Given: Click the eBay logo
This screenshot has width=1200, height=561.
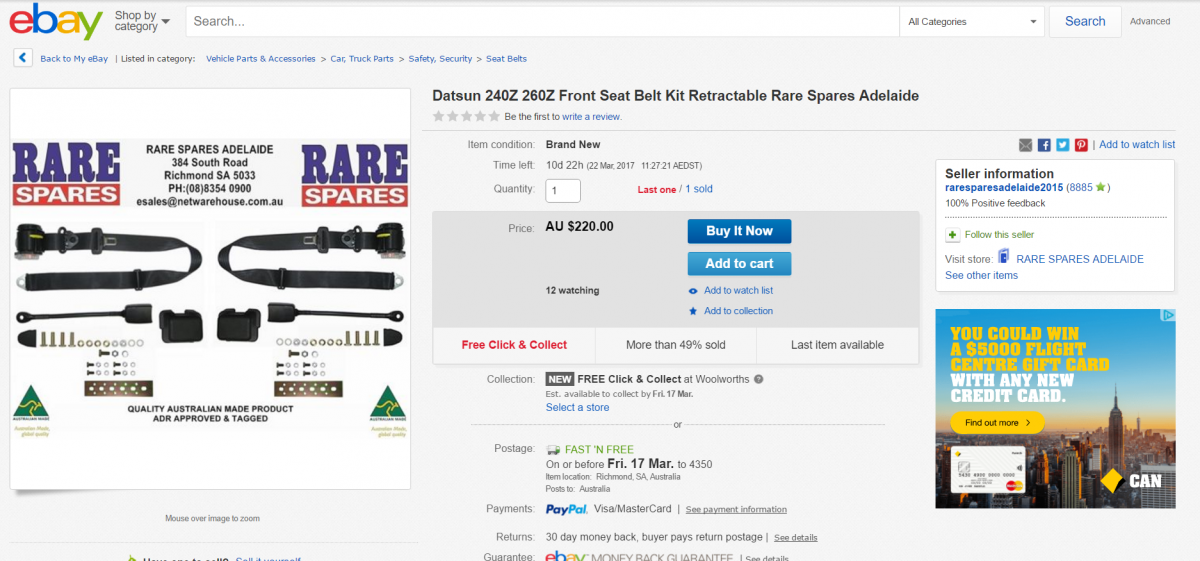Looking at the screenshot, I should [x=56, y=21].
